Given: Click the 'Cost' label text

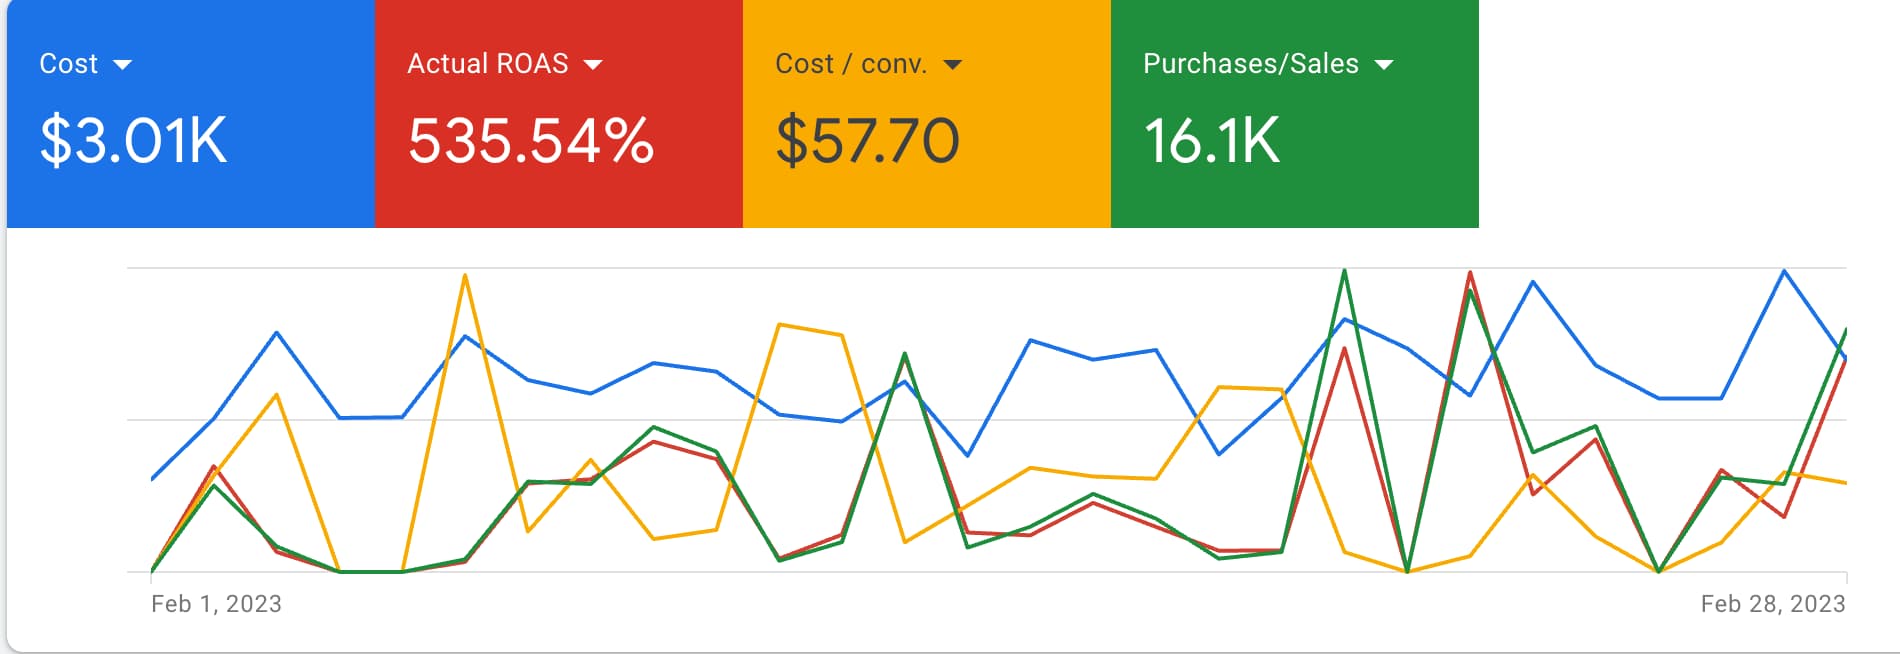Looking at the screenshot, I should (x=68, y=64).
